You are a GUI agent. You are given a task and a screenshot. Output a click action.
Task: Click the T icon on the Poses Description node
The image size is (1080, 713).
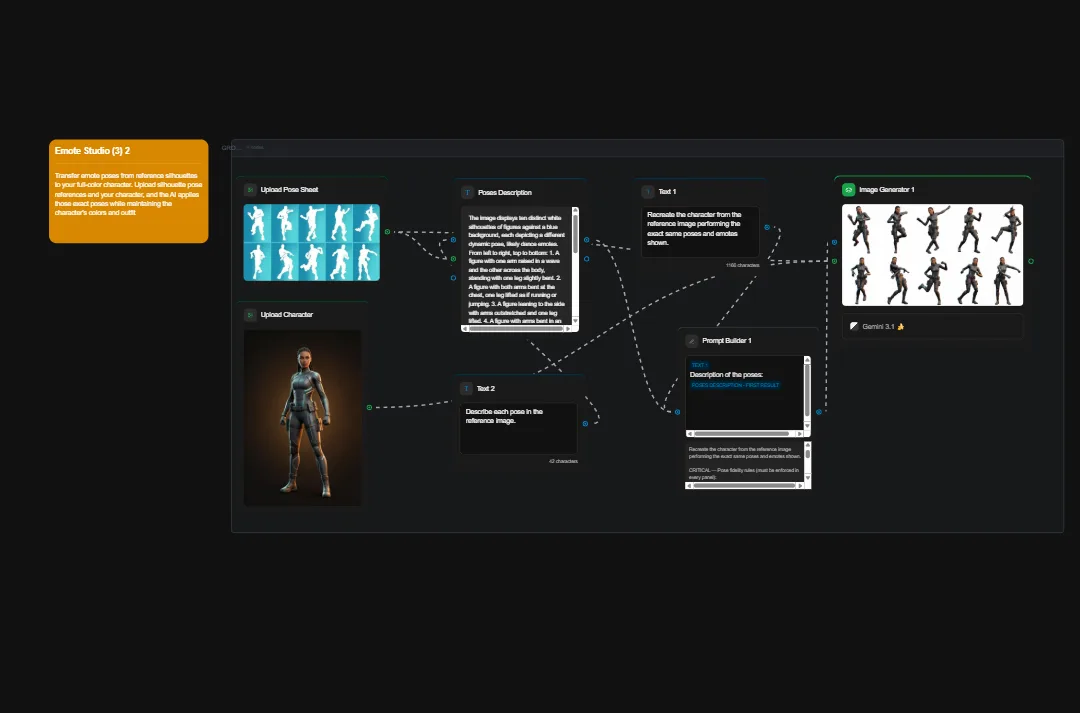click(x=467, y=193)
